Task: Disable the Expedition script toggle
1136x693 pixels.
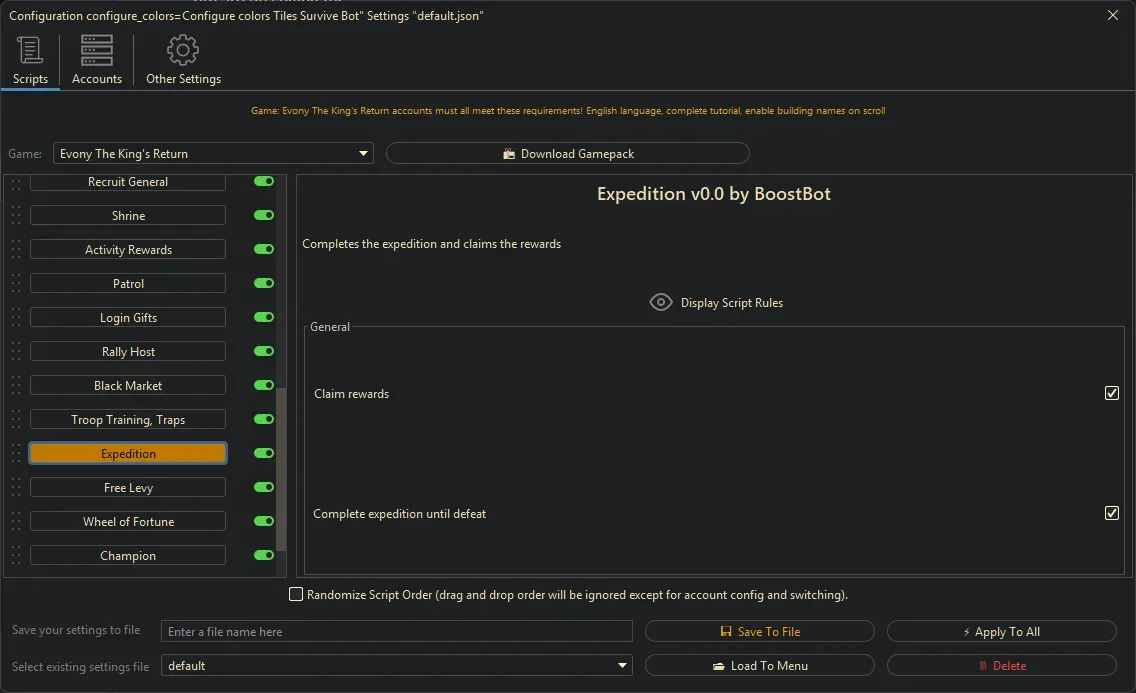Action: click(x=263, y=453)
